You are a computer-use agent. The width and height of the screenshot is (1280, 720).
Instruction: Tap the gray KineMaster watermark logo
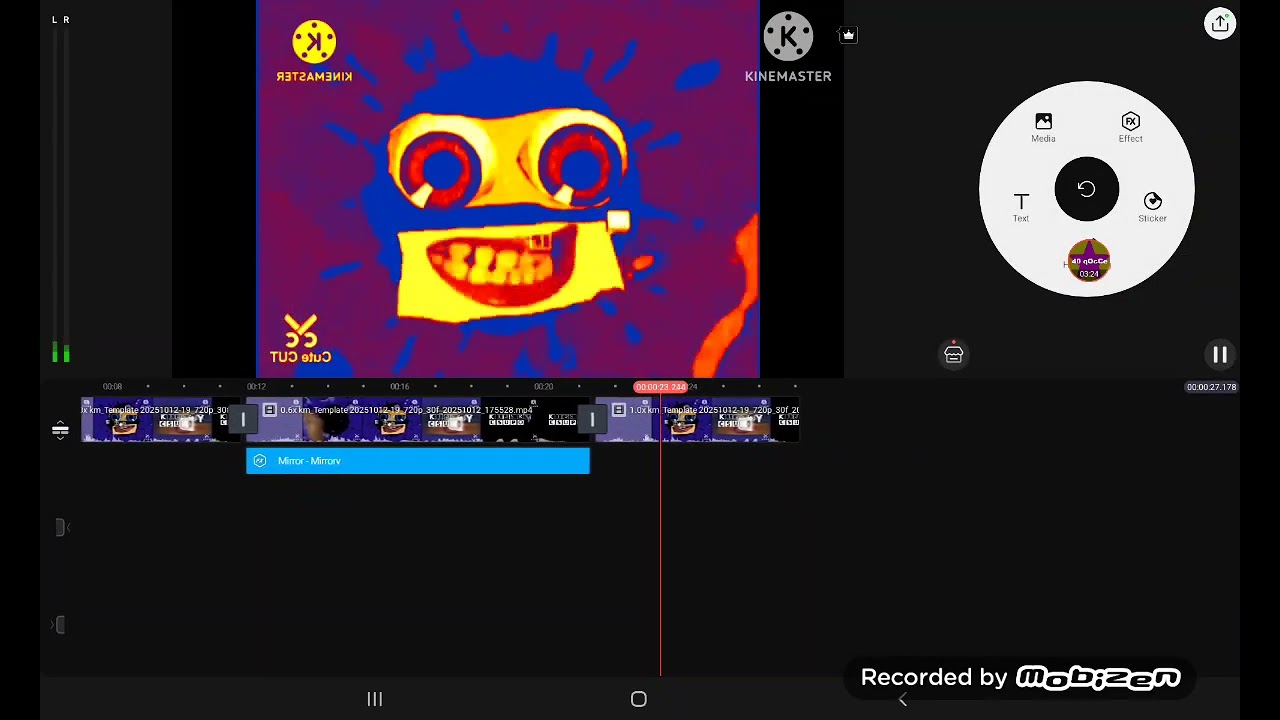pos(788,48)
